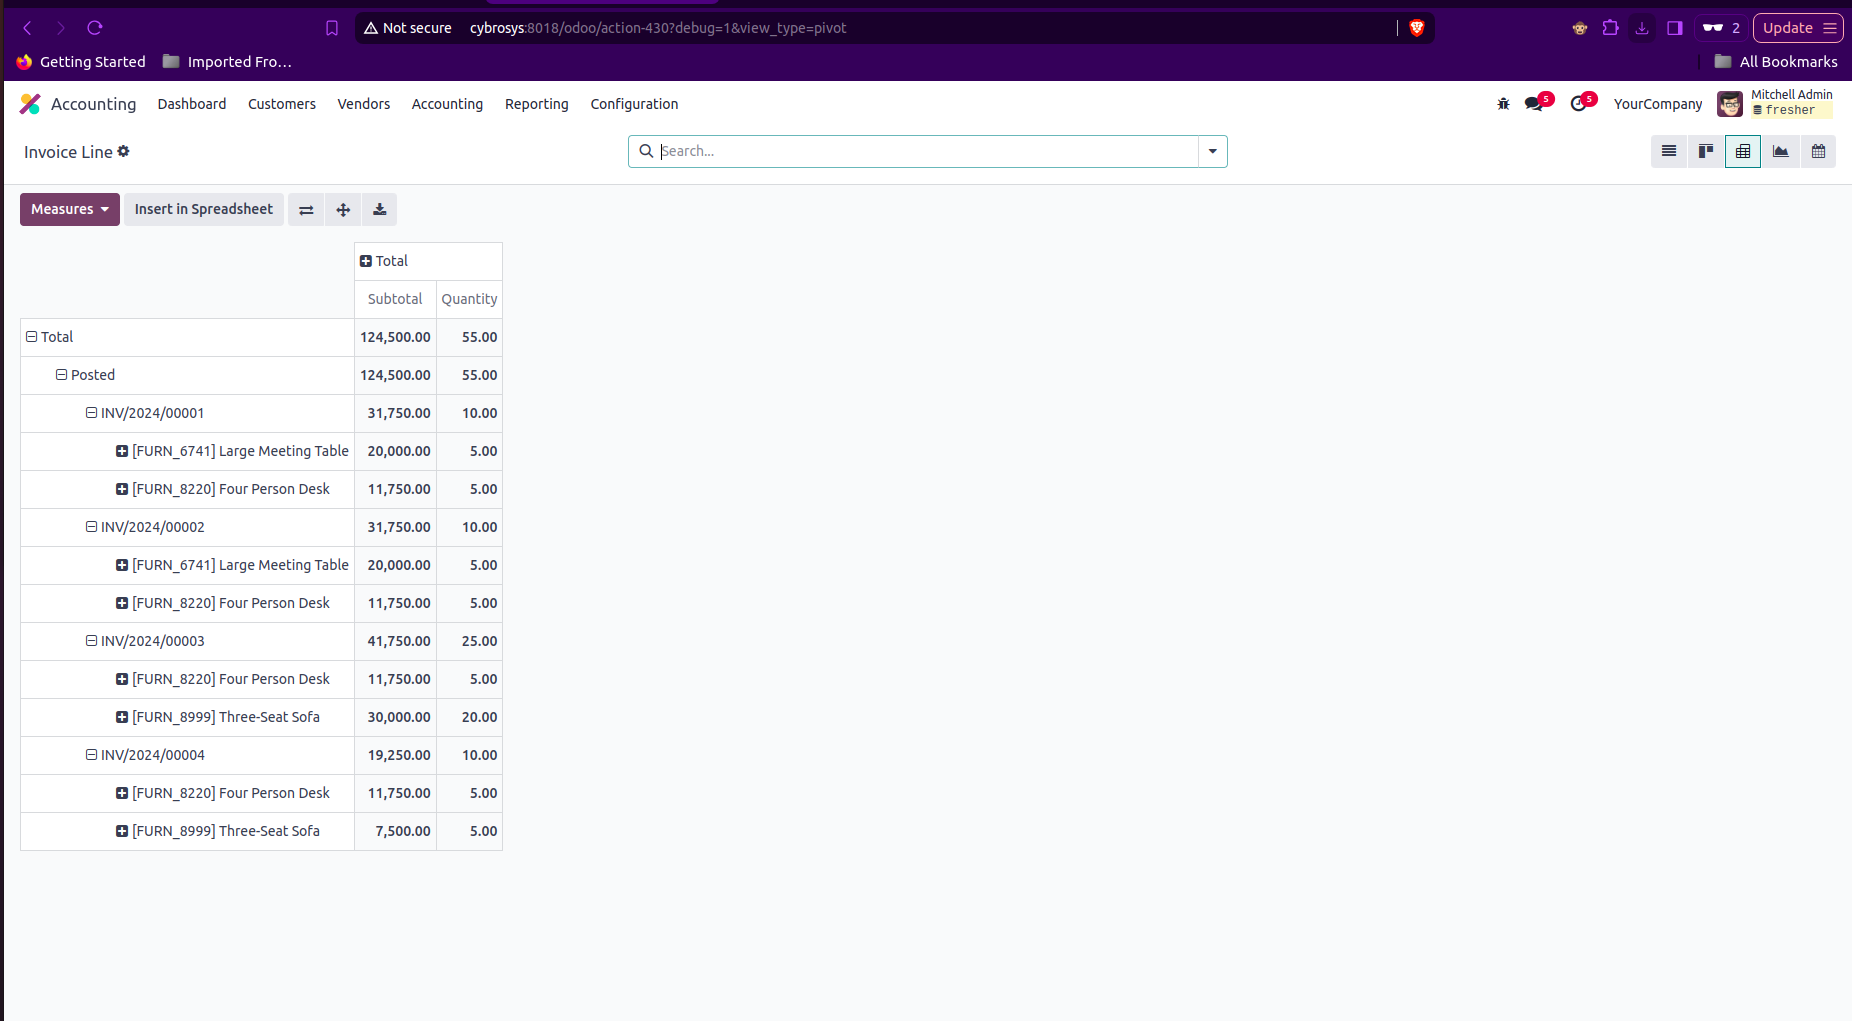The height and width of the screenshot is (1021, 1852).
Task: Download the pivot table as xlsx
Action: [x=380, y=209]
